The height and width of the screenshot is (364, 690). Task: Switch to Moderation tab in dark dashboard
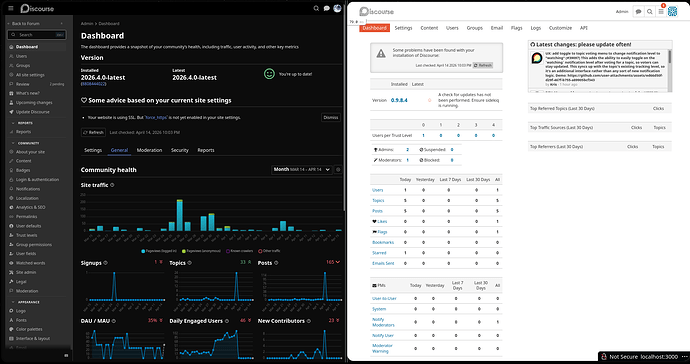pyautogui.click(x=149, y=150)
